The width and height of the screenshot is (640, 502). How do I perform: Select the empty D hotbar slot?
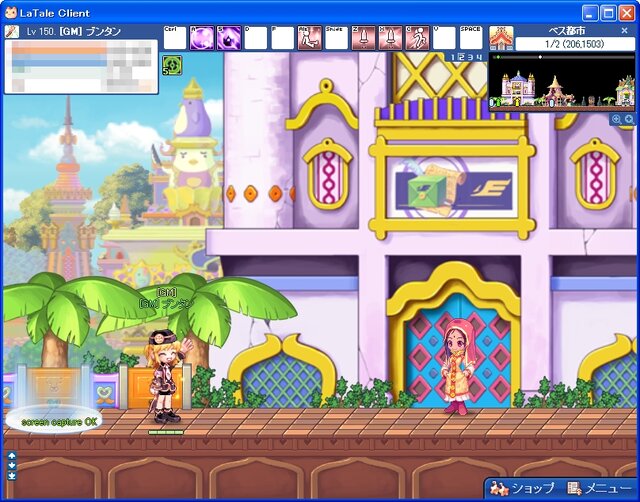click(x=256, y=38)
